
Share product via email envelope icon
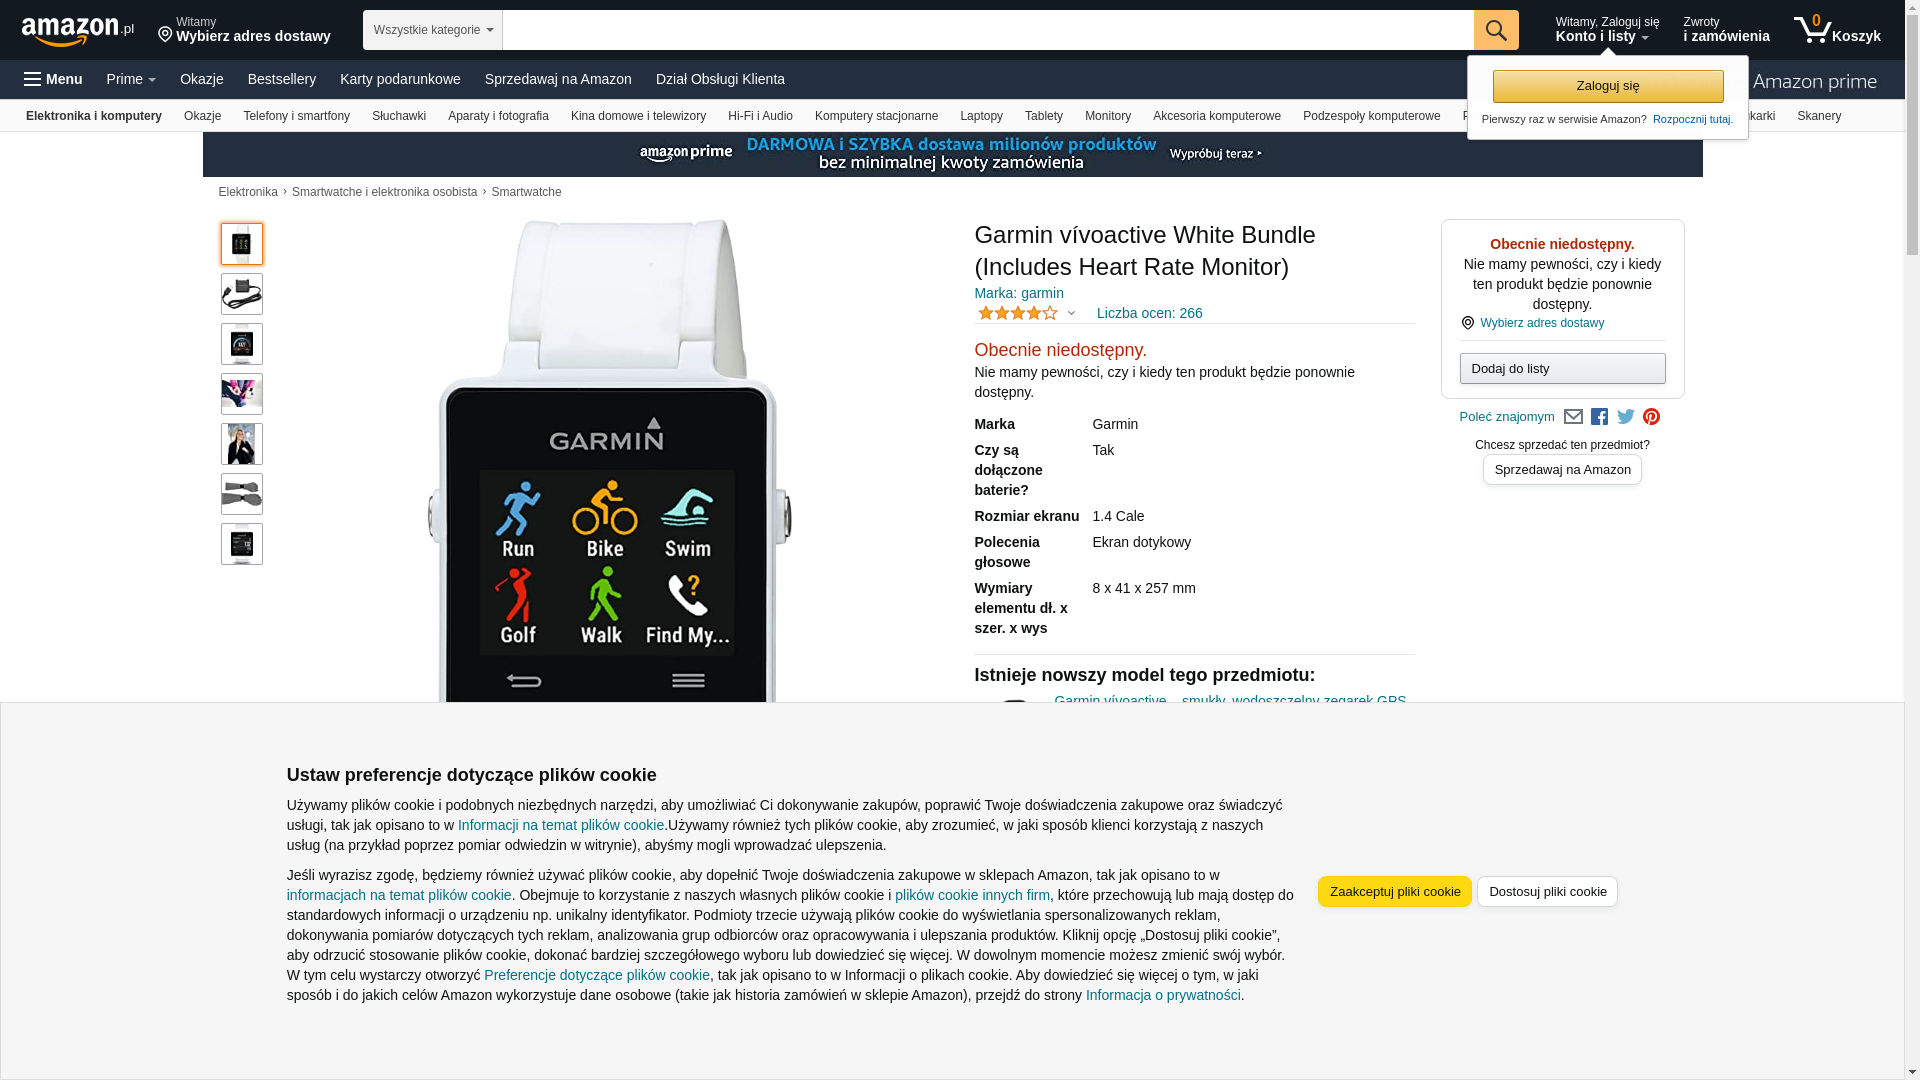click(x=1573, y=417)
